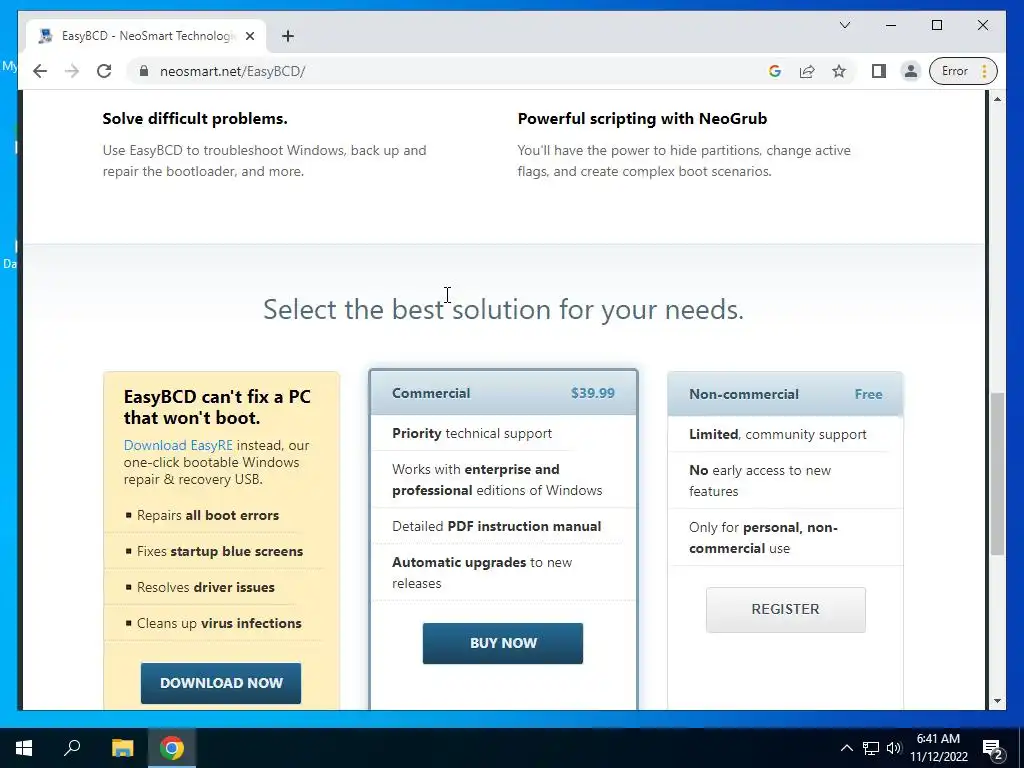The image size is (1024, 768).
Task: Reload the EasyBCD page
Action: pos(104,71)
